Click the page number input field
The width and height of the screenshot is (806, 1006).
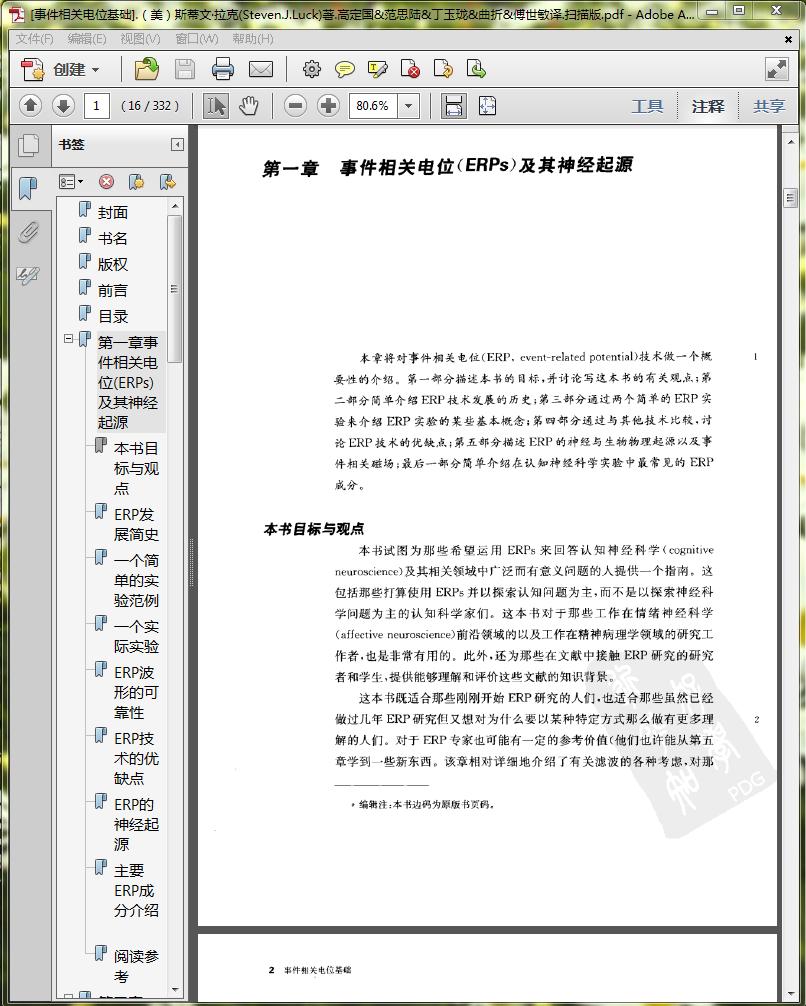point(97,105)
